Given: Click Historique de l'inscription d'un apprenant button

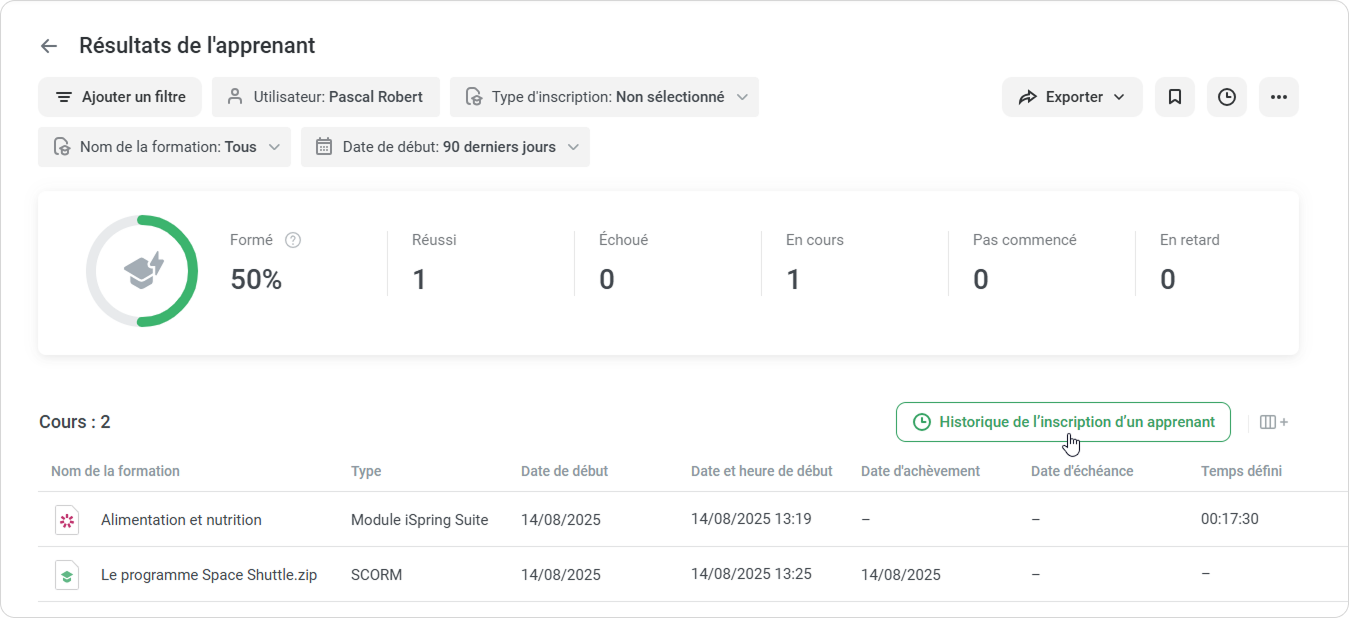Looking at the screenshot, I should 1063,422.
